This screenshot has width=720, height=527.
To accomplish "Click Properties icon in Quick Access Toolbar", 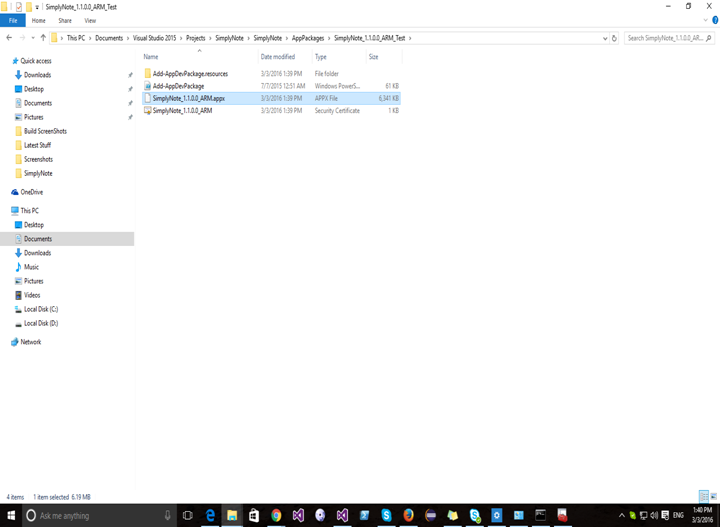I will point(19,7).
